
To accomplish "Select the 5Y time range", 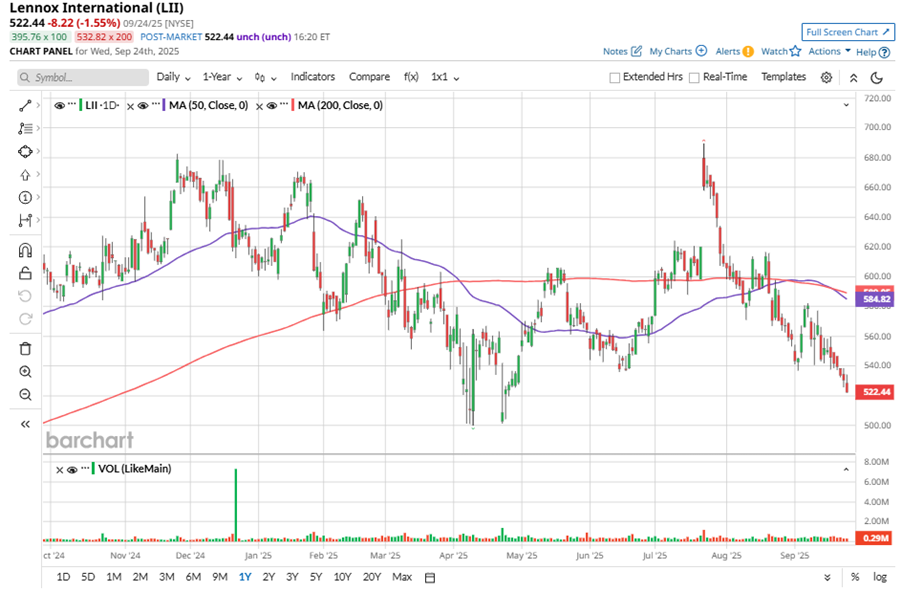I will coord(316,576).
